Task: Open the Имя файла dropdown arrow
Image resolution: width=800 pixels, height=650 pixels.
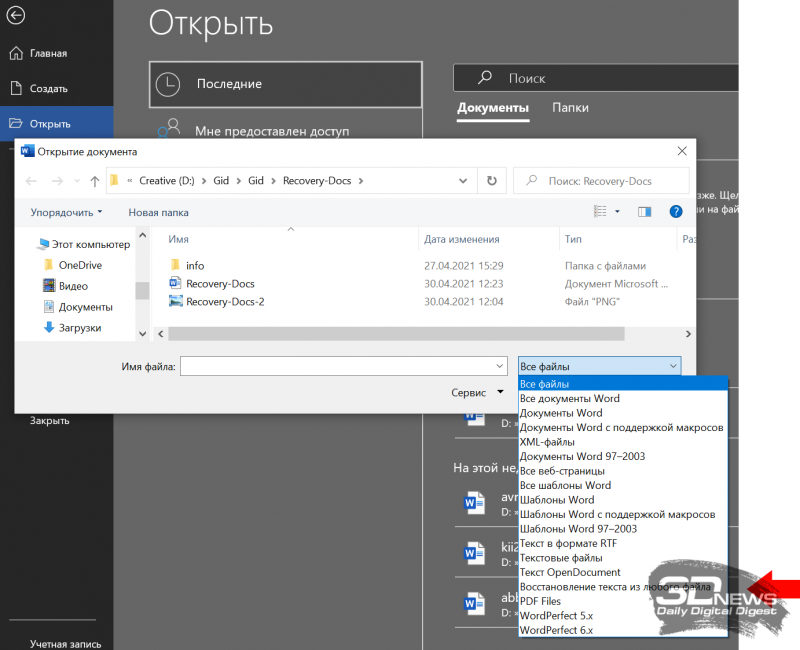Action: [500, 366]
